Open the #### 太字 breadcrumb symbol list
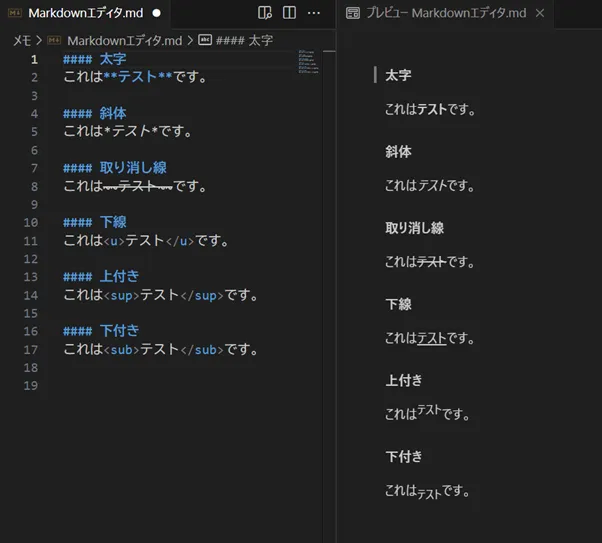This screenshot has width=602, height=543. tap(244, 40)
